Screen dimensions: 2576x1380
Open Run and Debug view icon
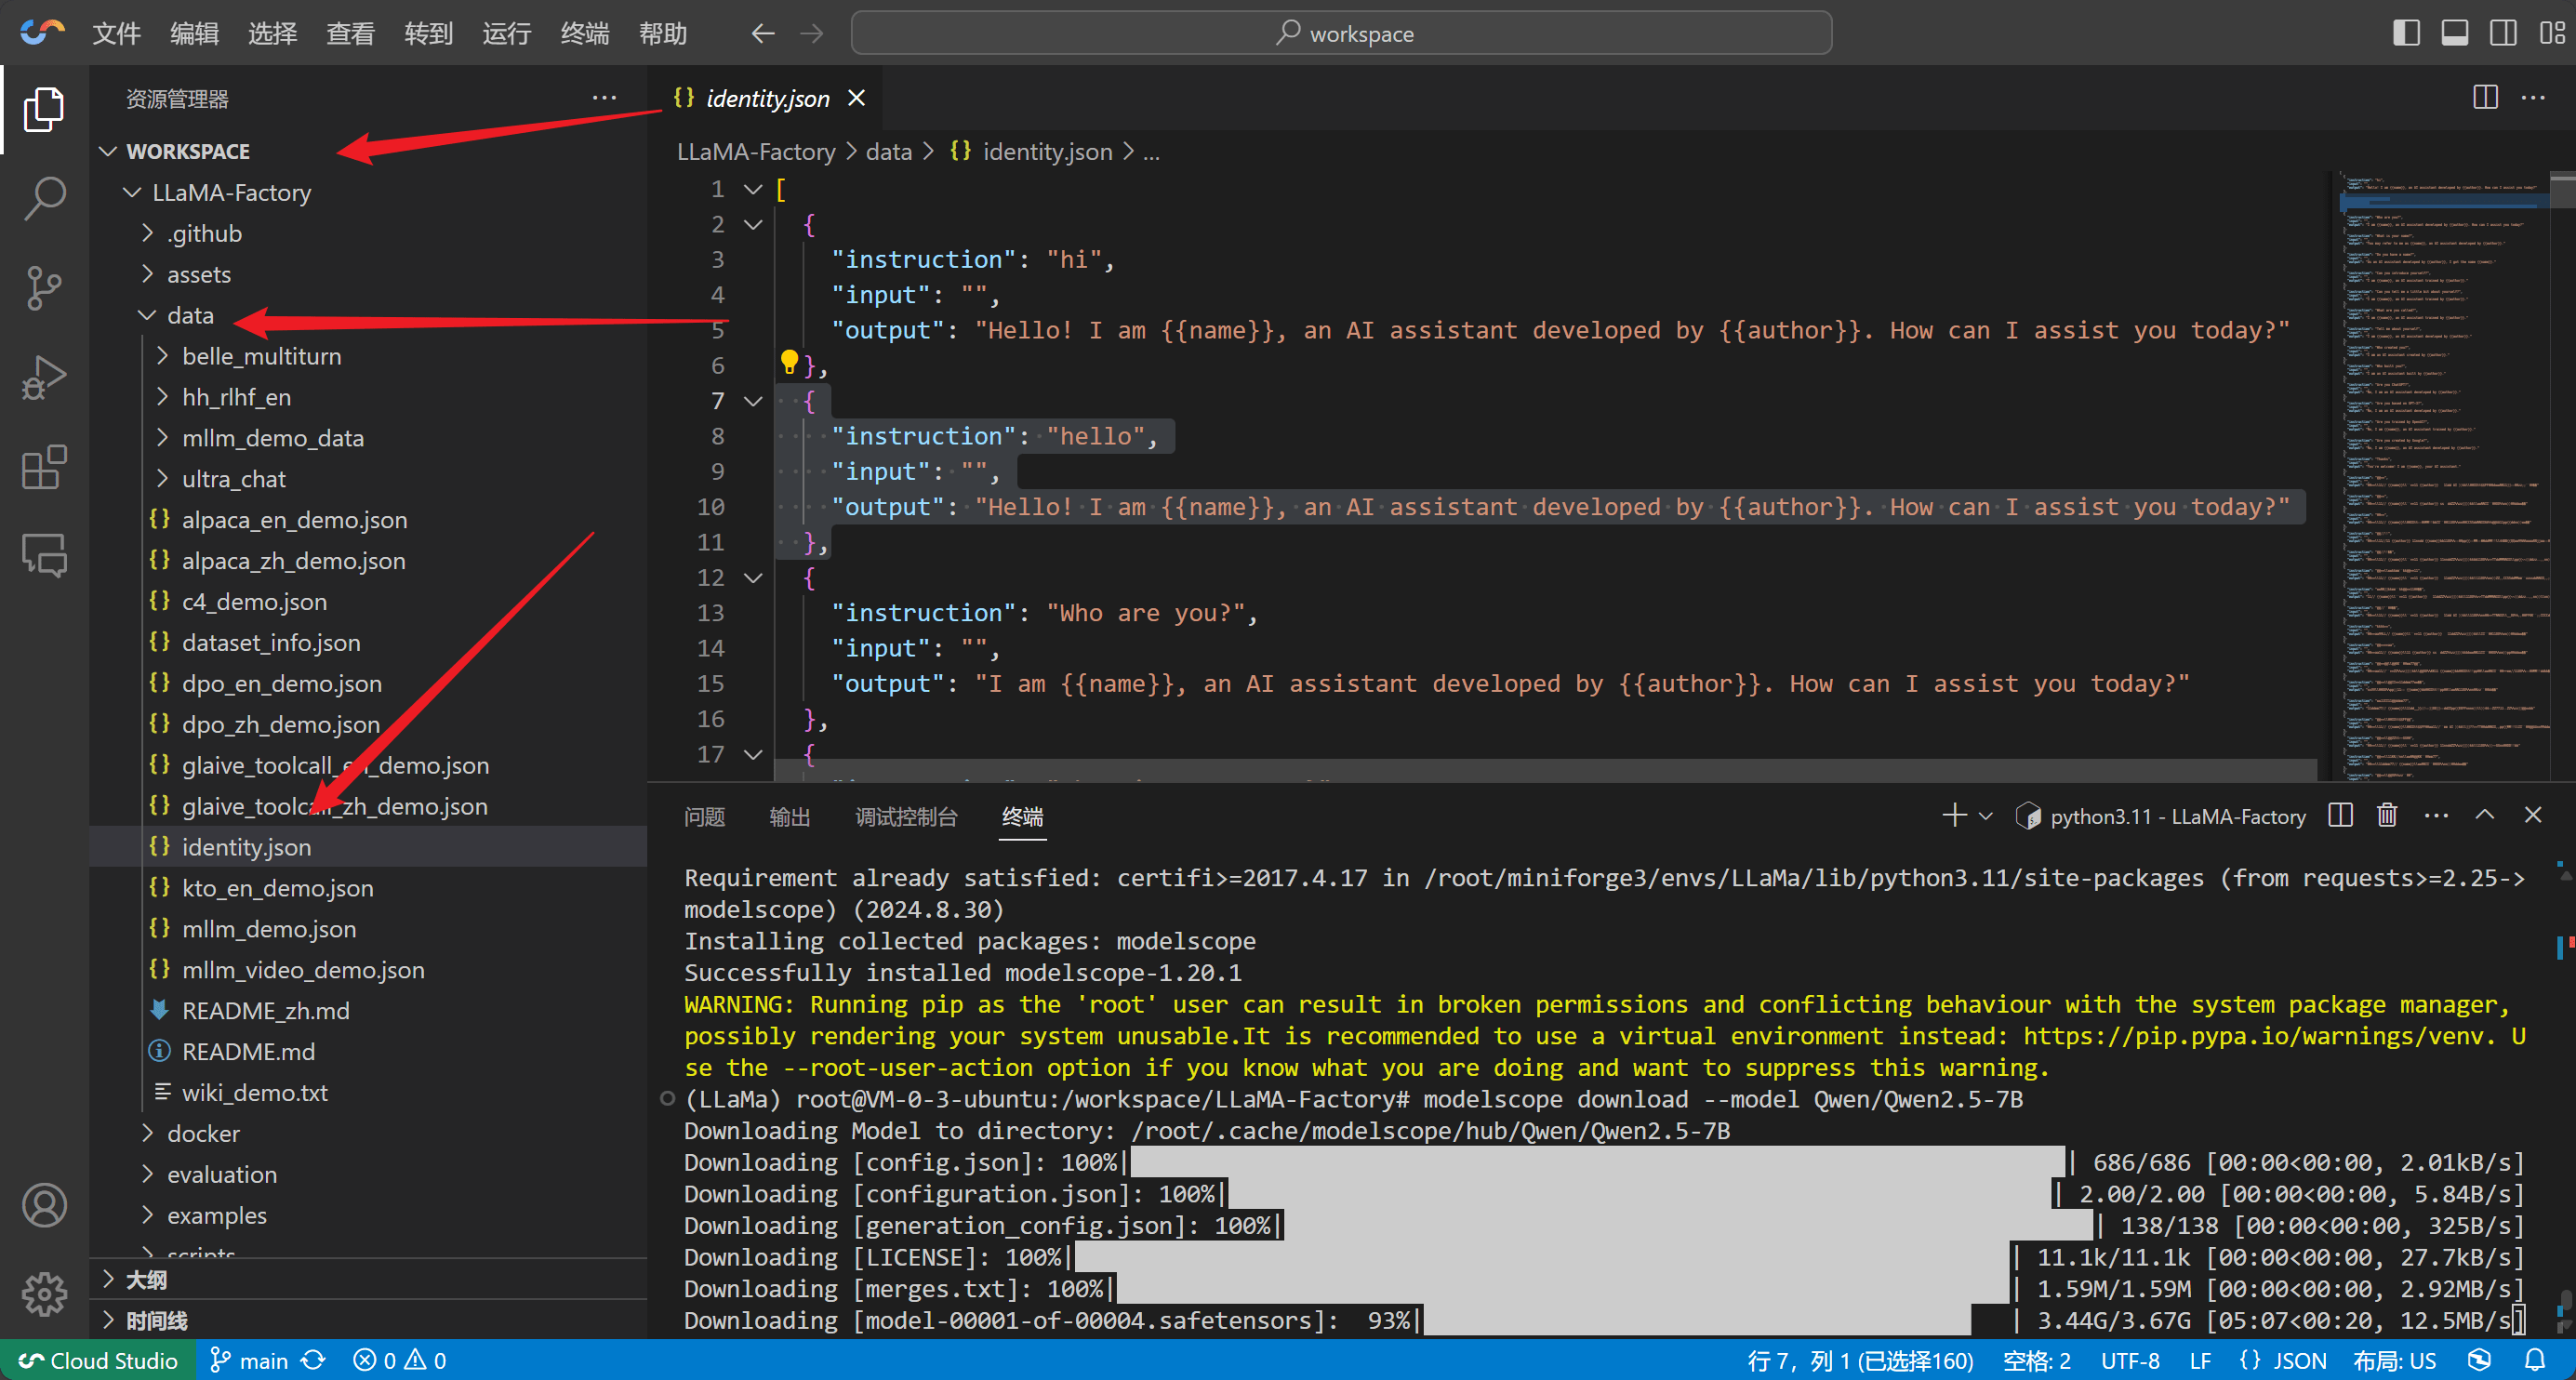[x=44, y=378]
